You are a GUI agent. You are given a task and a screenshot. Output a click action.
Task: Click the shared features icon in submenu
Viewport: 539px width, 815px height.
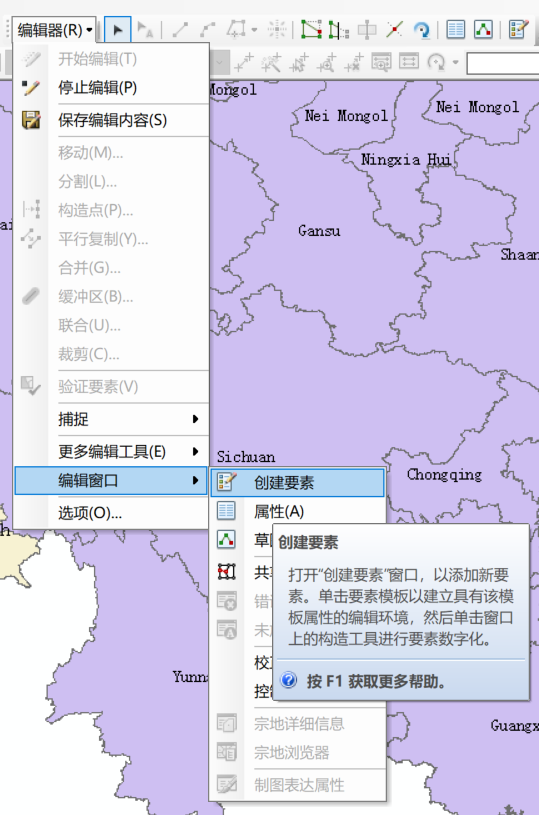[x=227, y=572]
